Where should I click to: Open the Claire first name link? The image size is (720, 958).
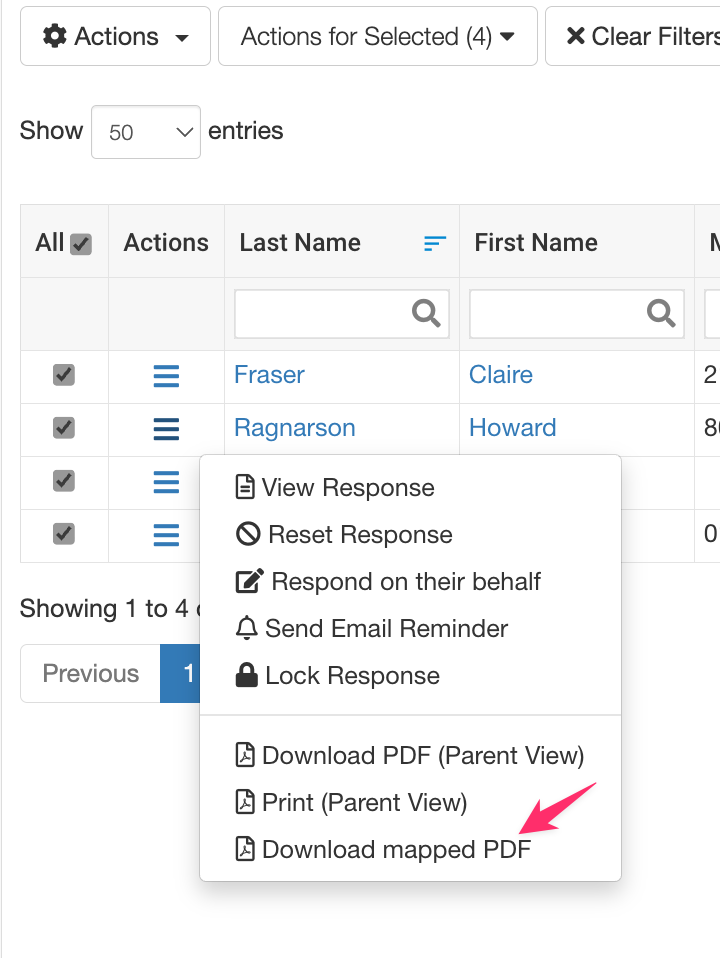501,375
